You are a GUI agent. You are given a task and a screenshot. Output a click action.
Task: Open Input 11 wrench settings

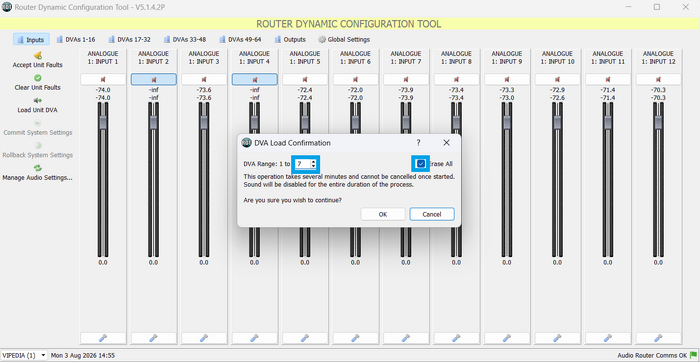tap(608, 338)
